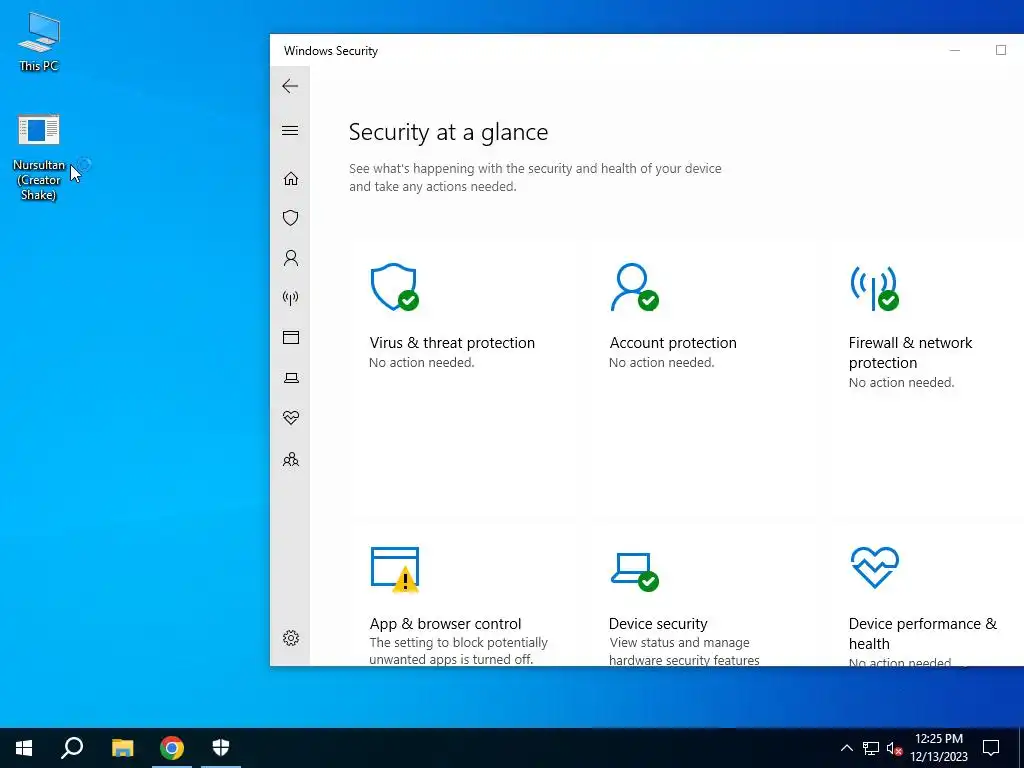
Task: Open Account protection person icon in sidebar
Action: click(291, 258)
